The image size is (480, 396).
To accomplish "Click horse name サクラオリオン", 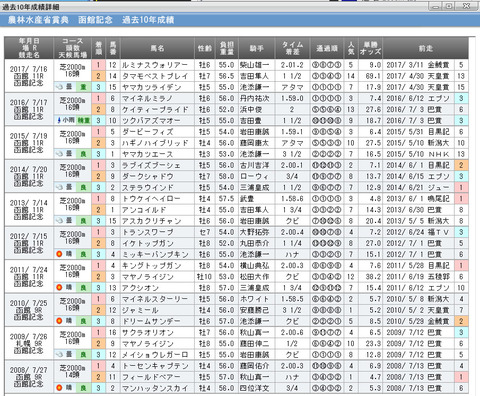I will 148,332.
